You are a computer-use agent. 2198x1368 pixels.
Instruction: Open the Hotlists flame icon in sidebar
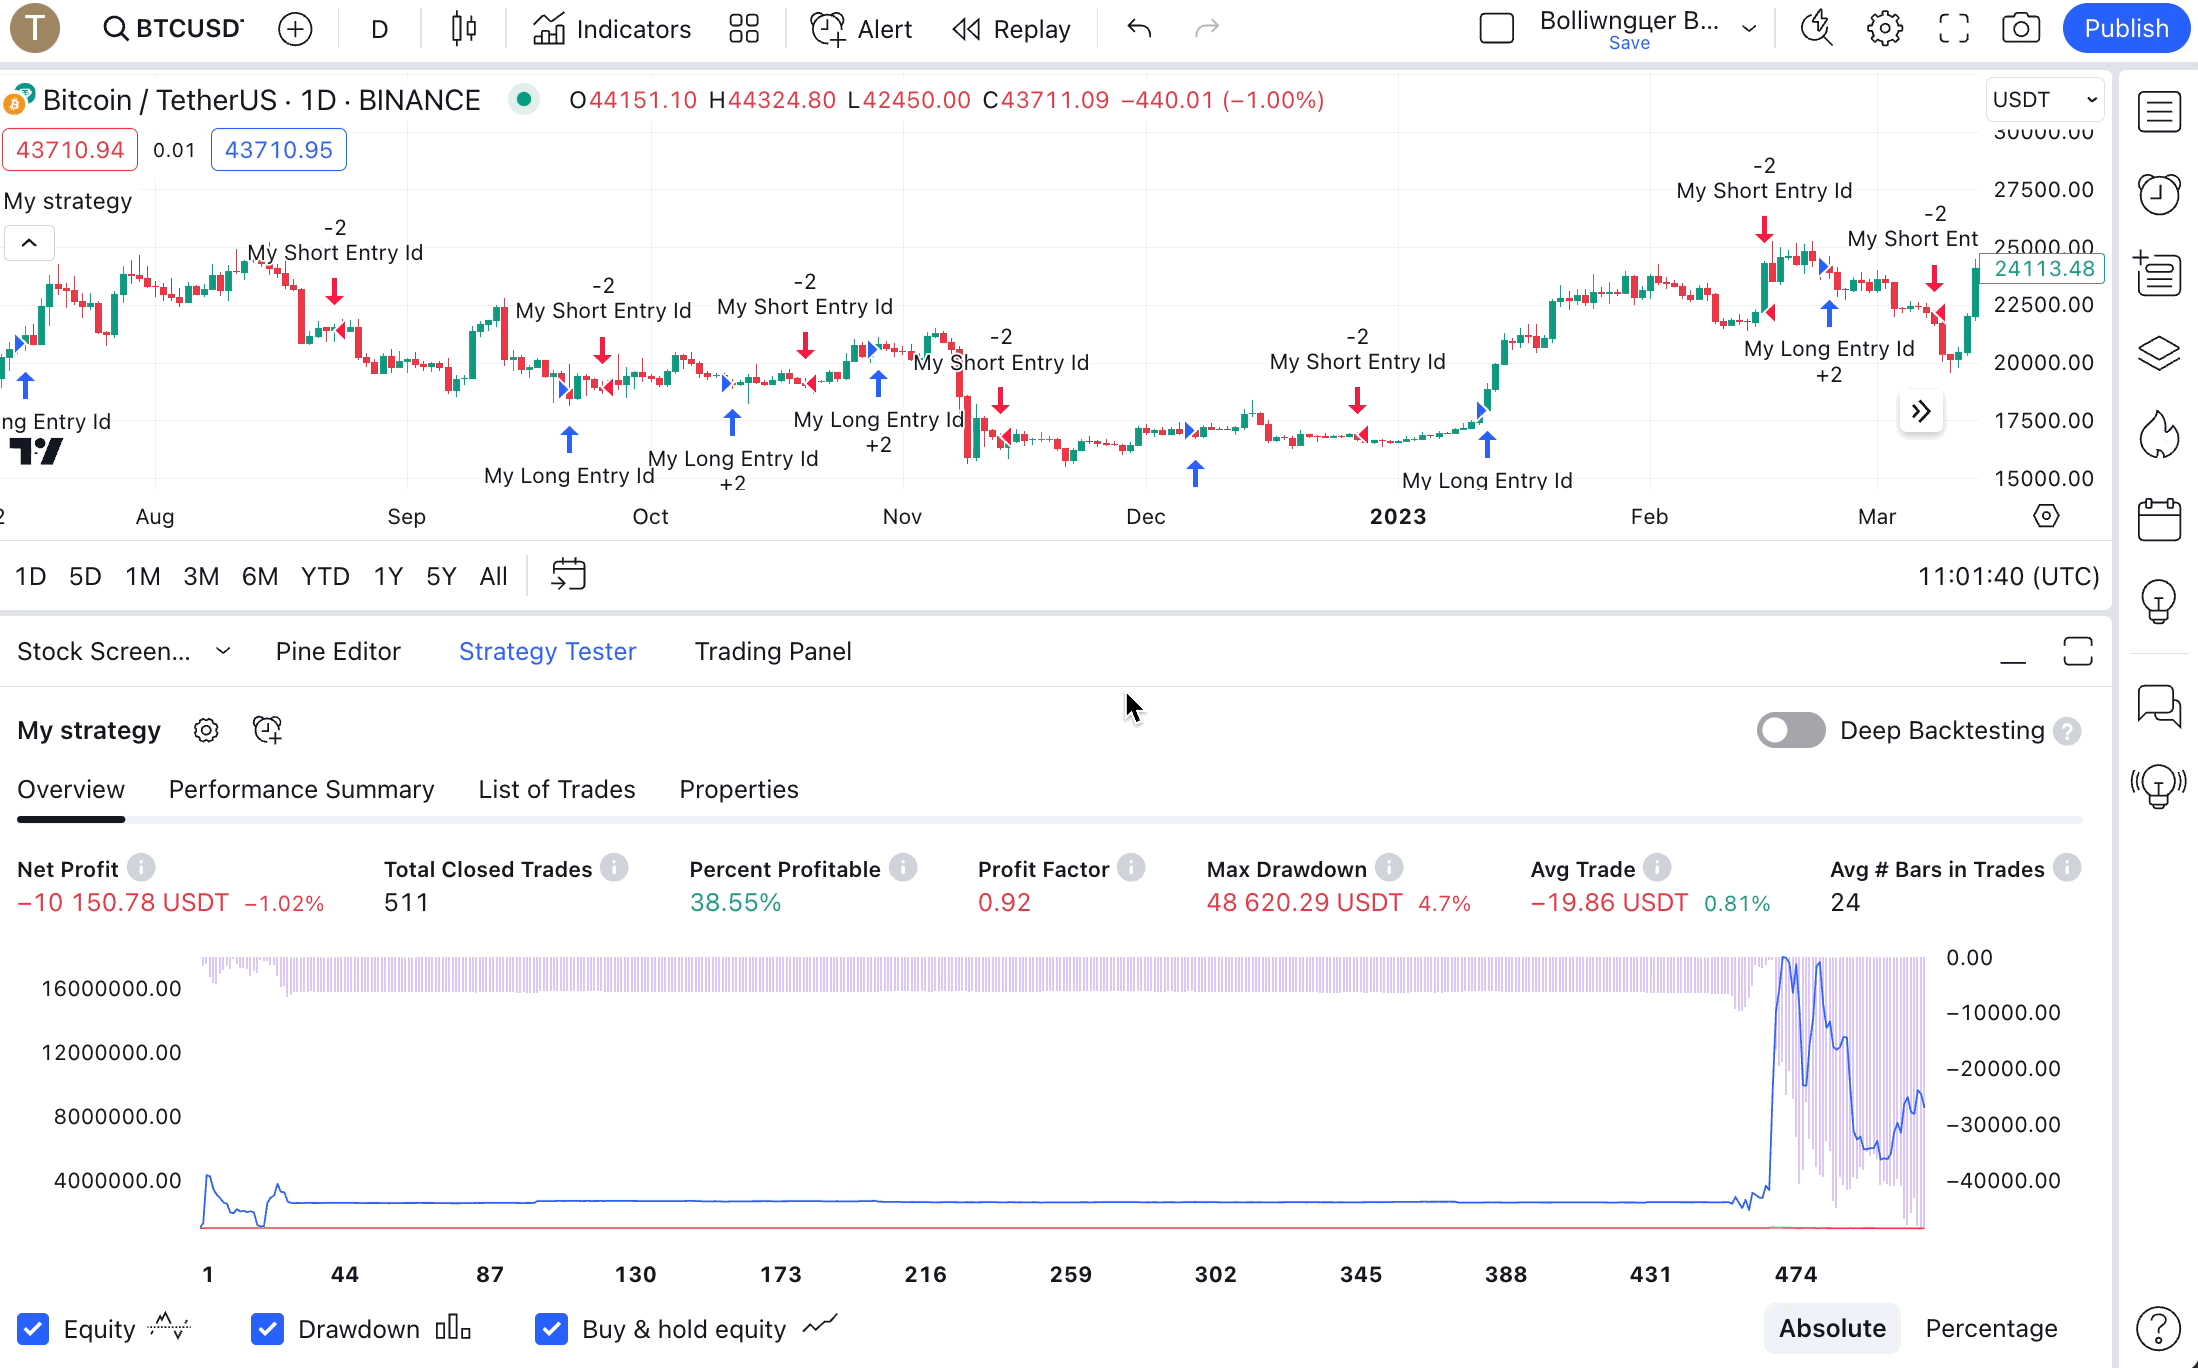(x=2159, y=433)
